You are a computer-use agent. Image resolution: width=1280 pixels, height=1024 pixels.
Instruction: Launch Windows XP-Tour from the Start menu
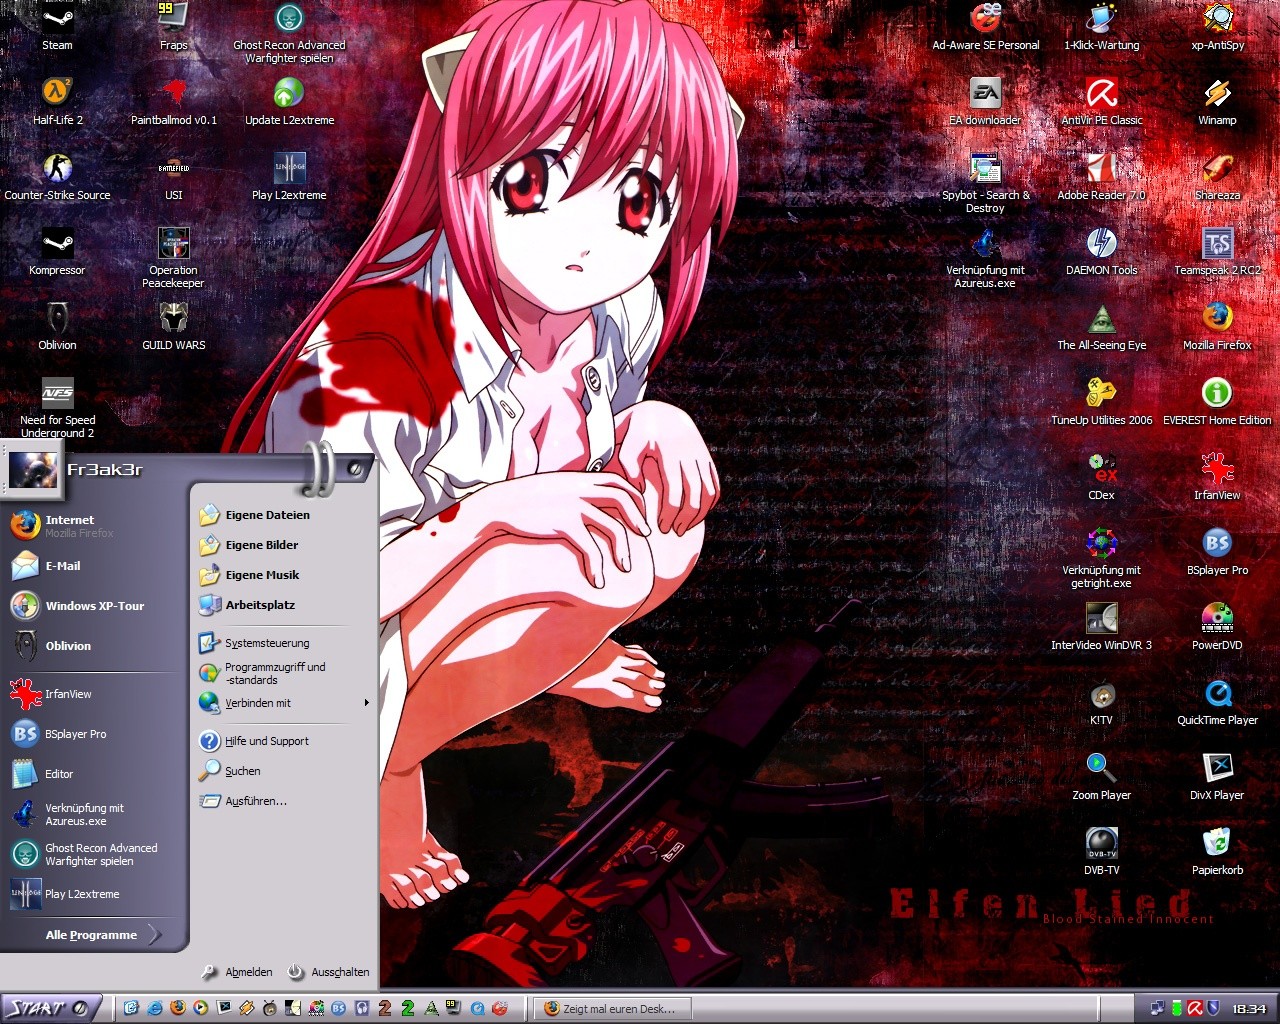(95, 606)
